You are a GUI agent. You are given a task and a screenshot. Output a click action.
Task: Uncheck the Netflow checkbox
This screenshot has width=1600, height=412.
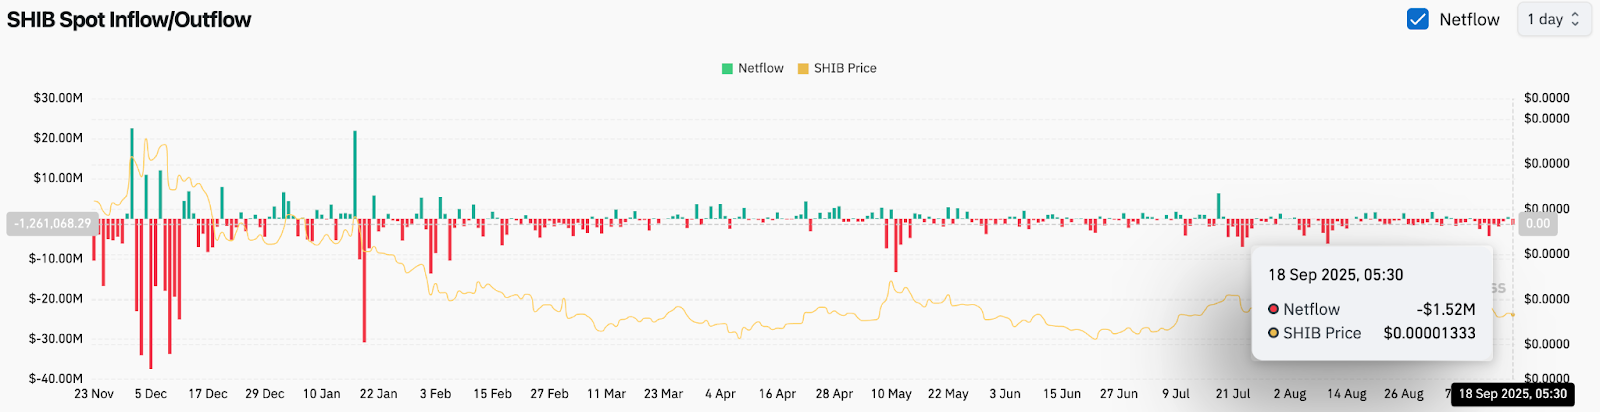(x=1417, y=19)
